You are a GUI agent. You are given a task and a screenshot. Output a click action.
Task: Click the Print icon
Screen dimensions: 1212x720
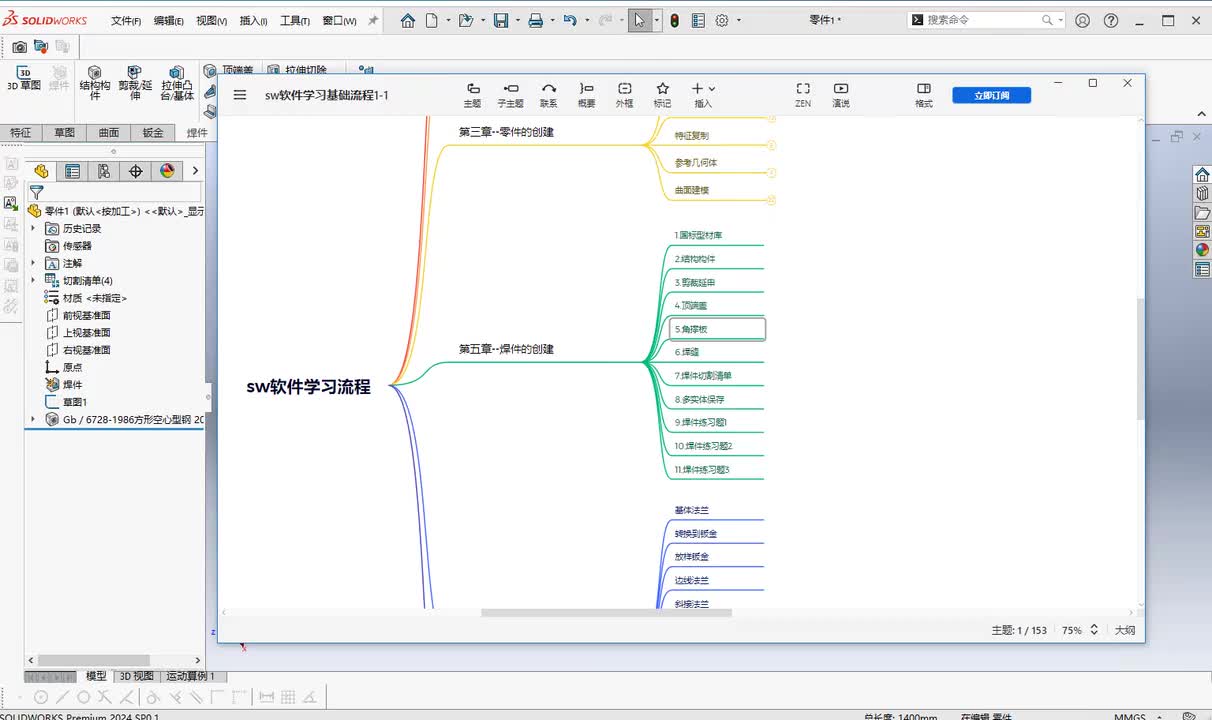[x=535, y=20]
